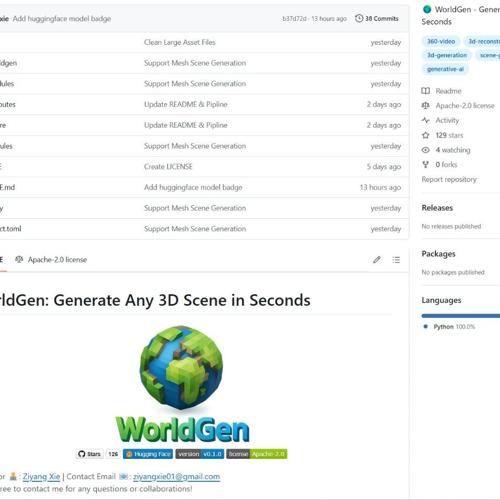Open the README outline list icon
Viewport: 500px width, 500px height.
click(x=396, y=260)
